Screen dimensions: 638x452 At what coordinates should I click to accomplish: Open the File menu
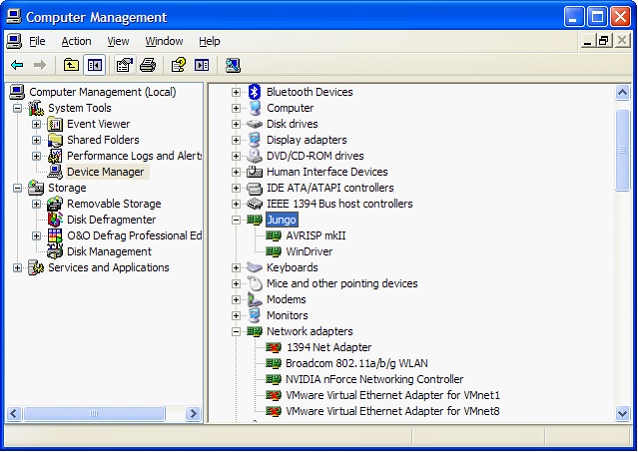(x=37, y=41)
